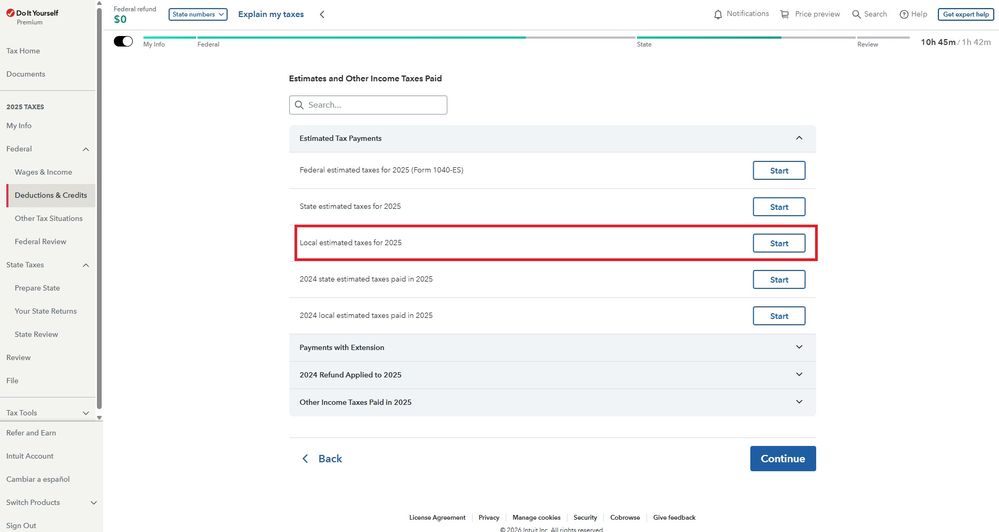999x532 pixels.
Task: Toggle the dark mode switch
Action: [123, 41]
